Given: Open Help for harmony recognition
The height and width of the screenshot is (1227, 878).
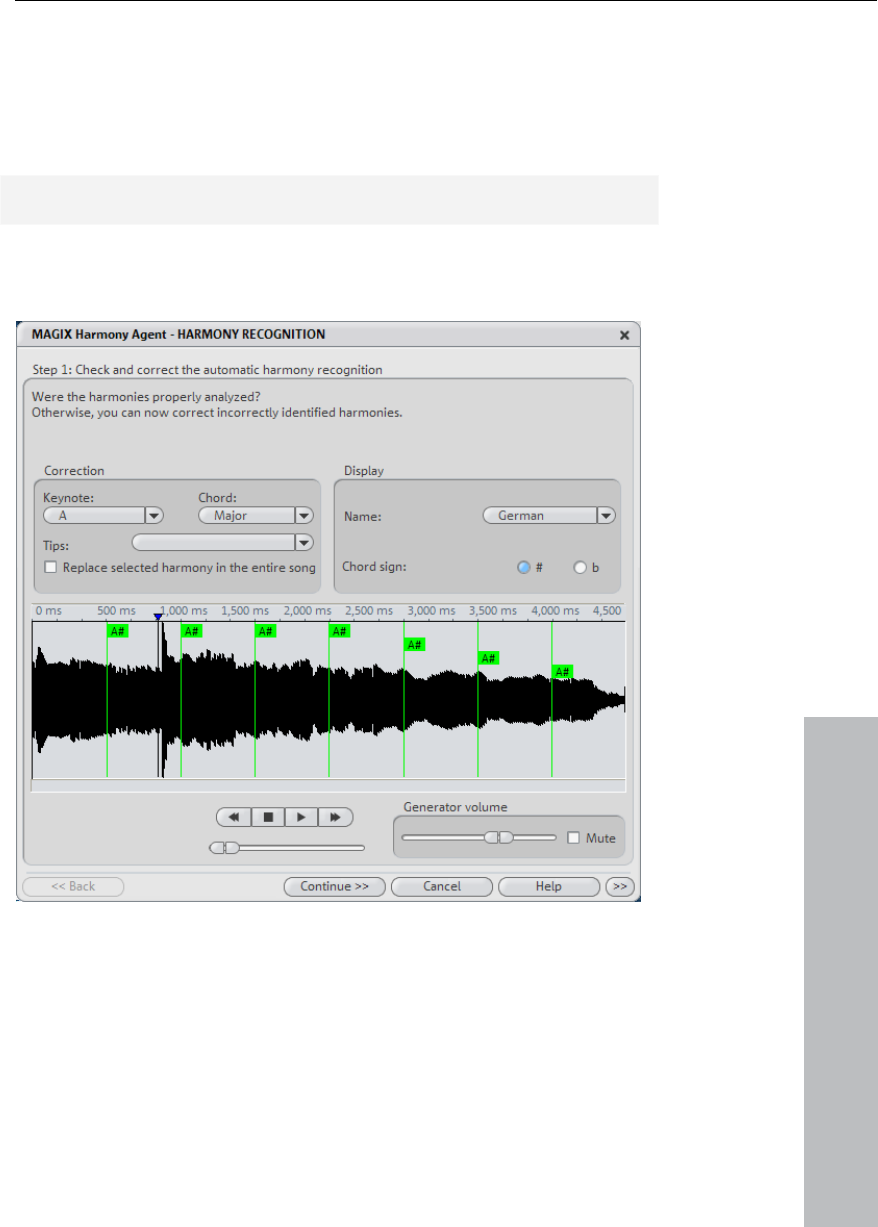Looking at the screenshot, I should coord(548,886).
